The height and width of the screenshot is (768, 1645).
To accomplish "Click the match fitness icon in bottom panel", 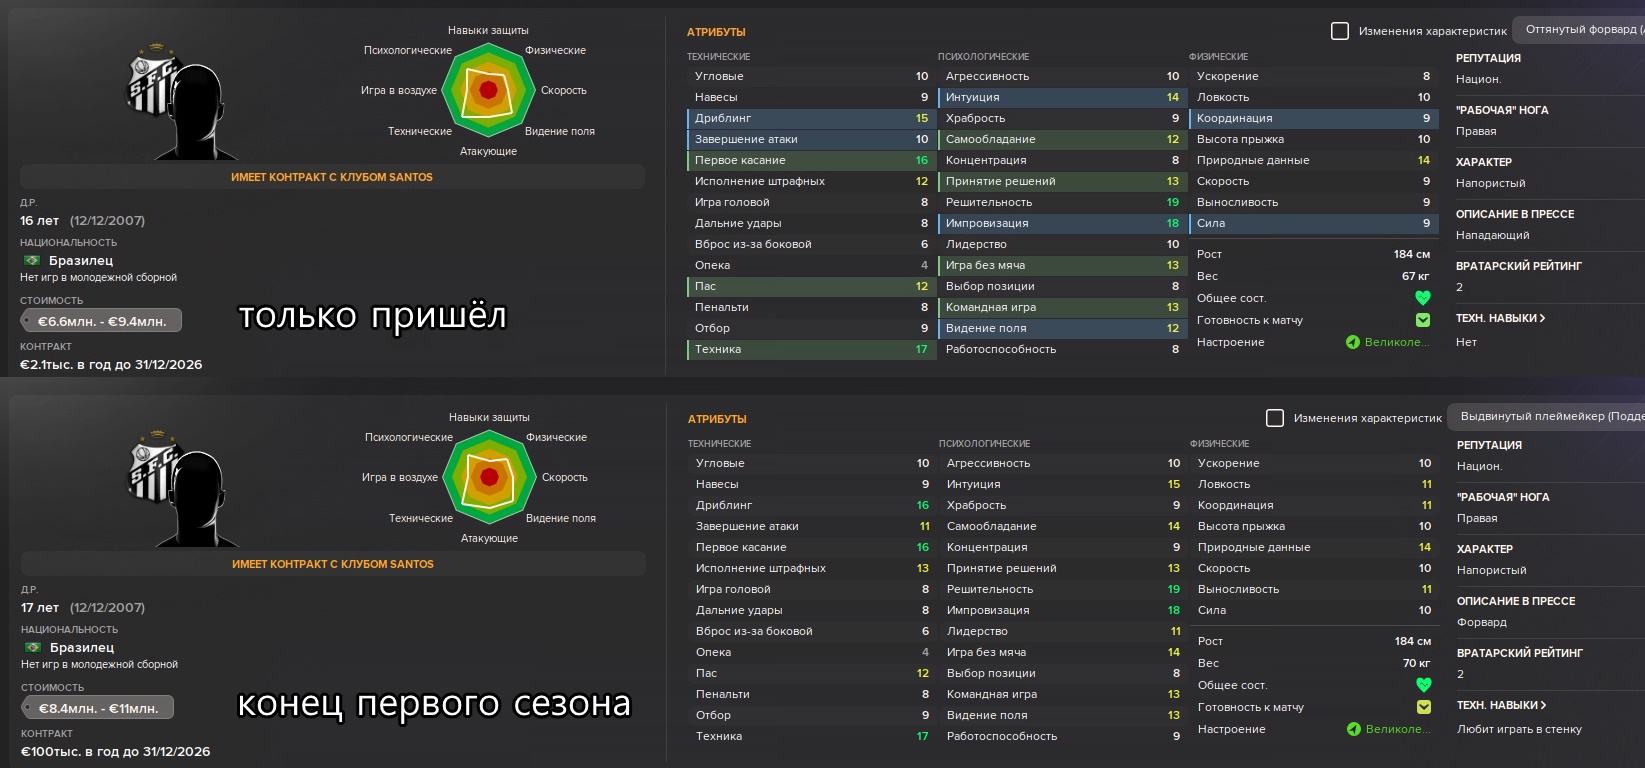I will point(1424,707).
